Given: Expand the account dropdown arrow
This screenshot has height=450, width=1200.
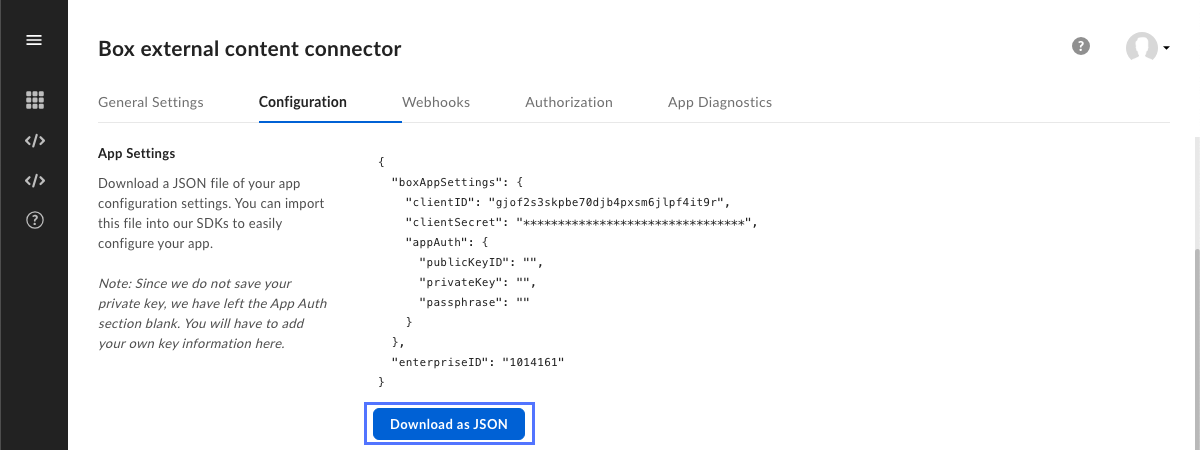Looking at the screenshot, I should [x=1167, y=48].
